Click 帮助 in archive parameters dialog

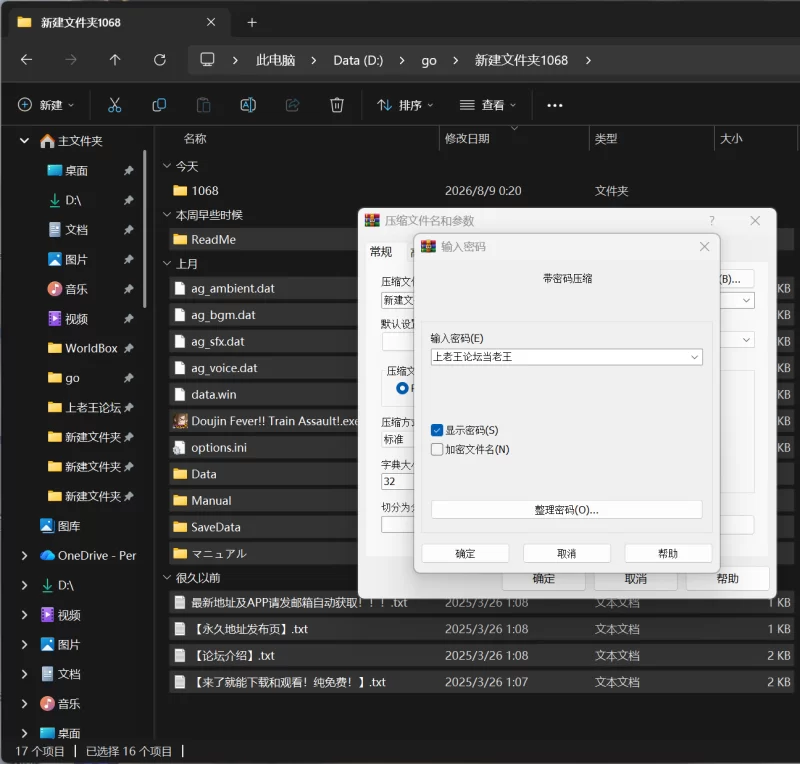click(727, 578)
